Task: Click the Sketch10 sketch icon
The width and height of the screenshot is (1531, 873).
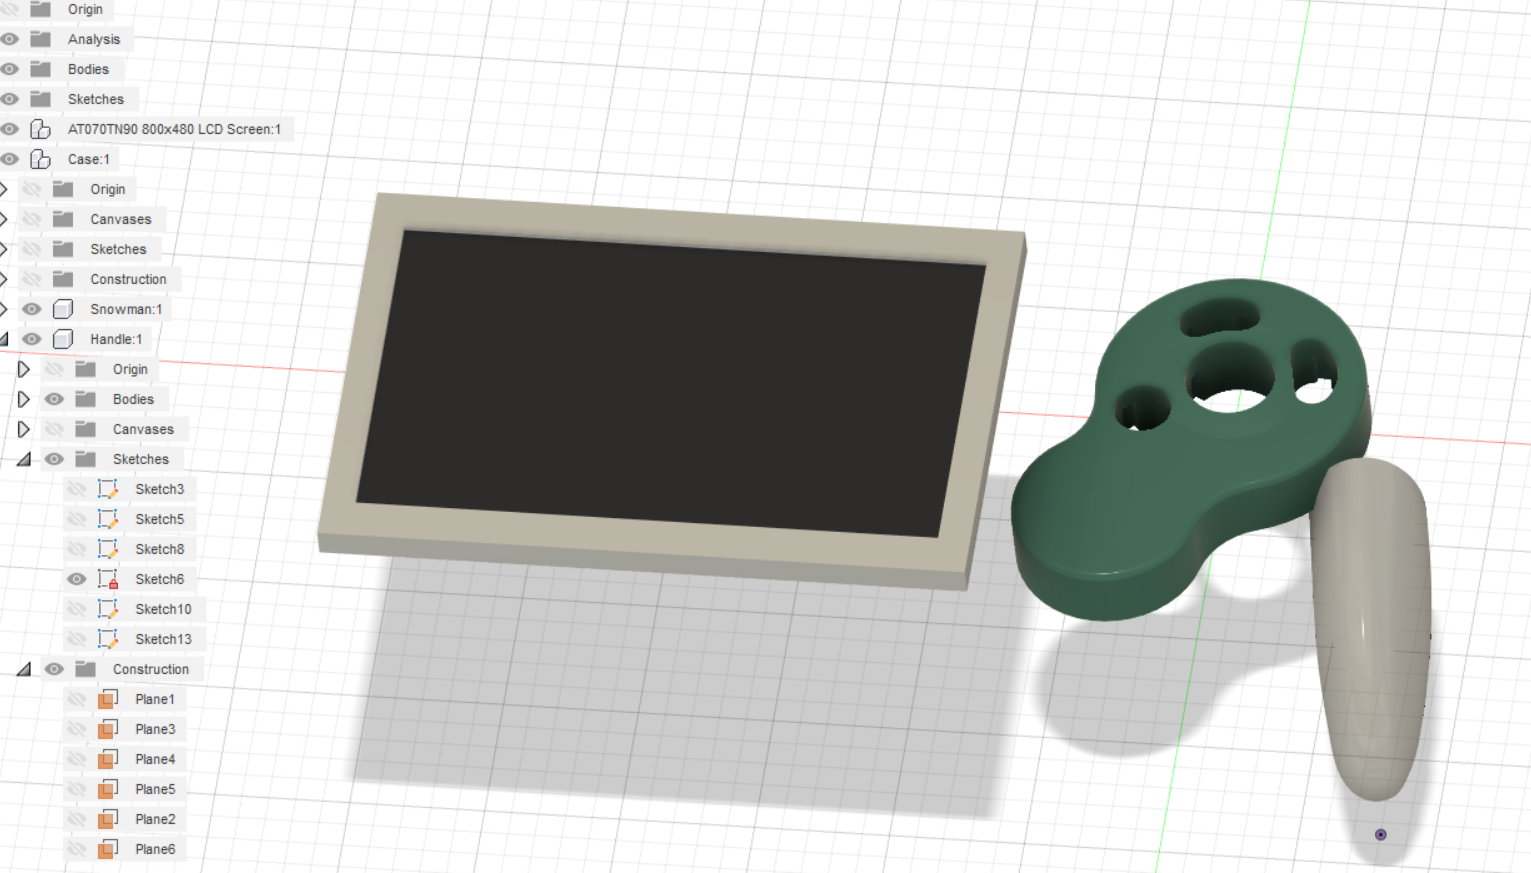Action: pyautogui.click(x=108, y=609)
